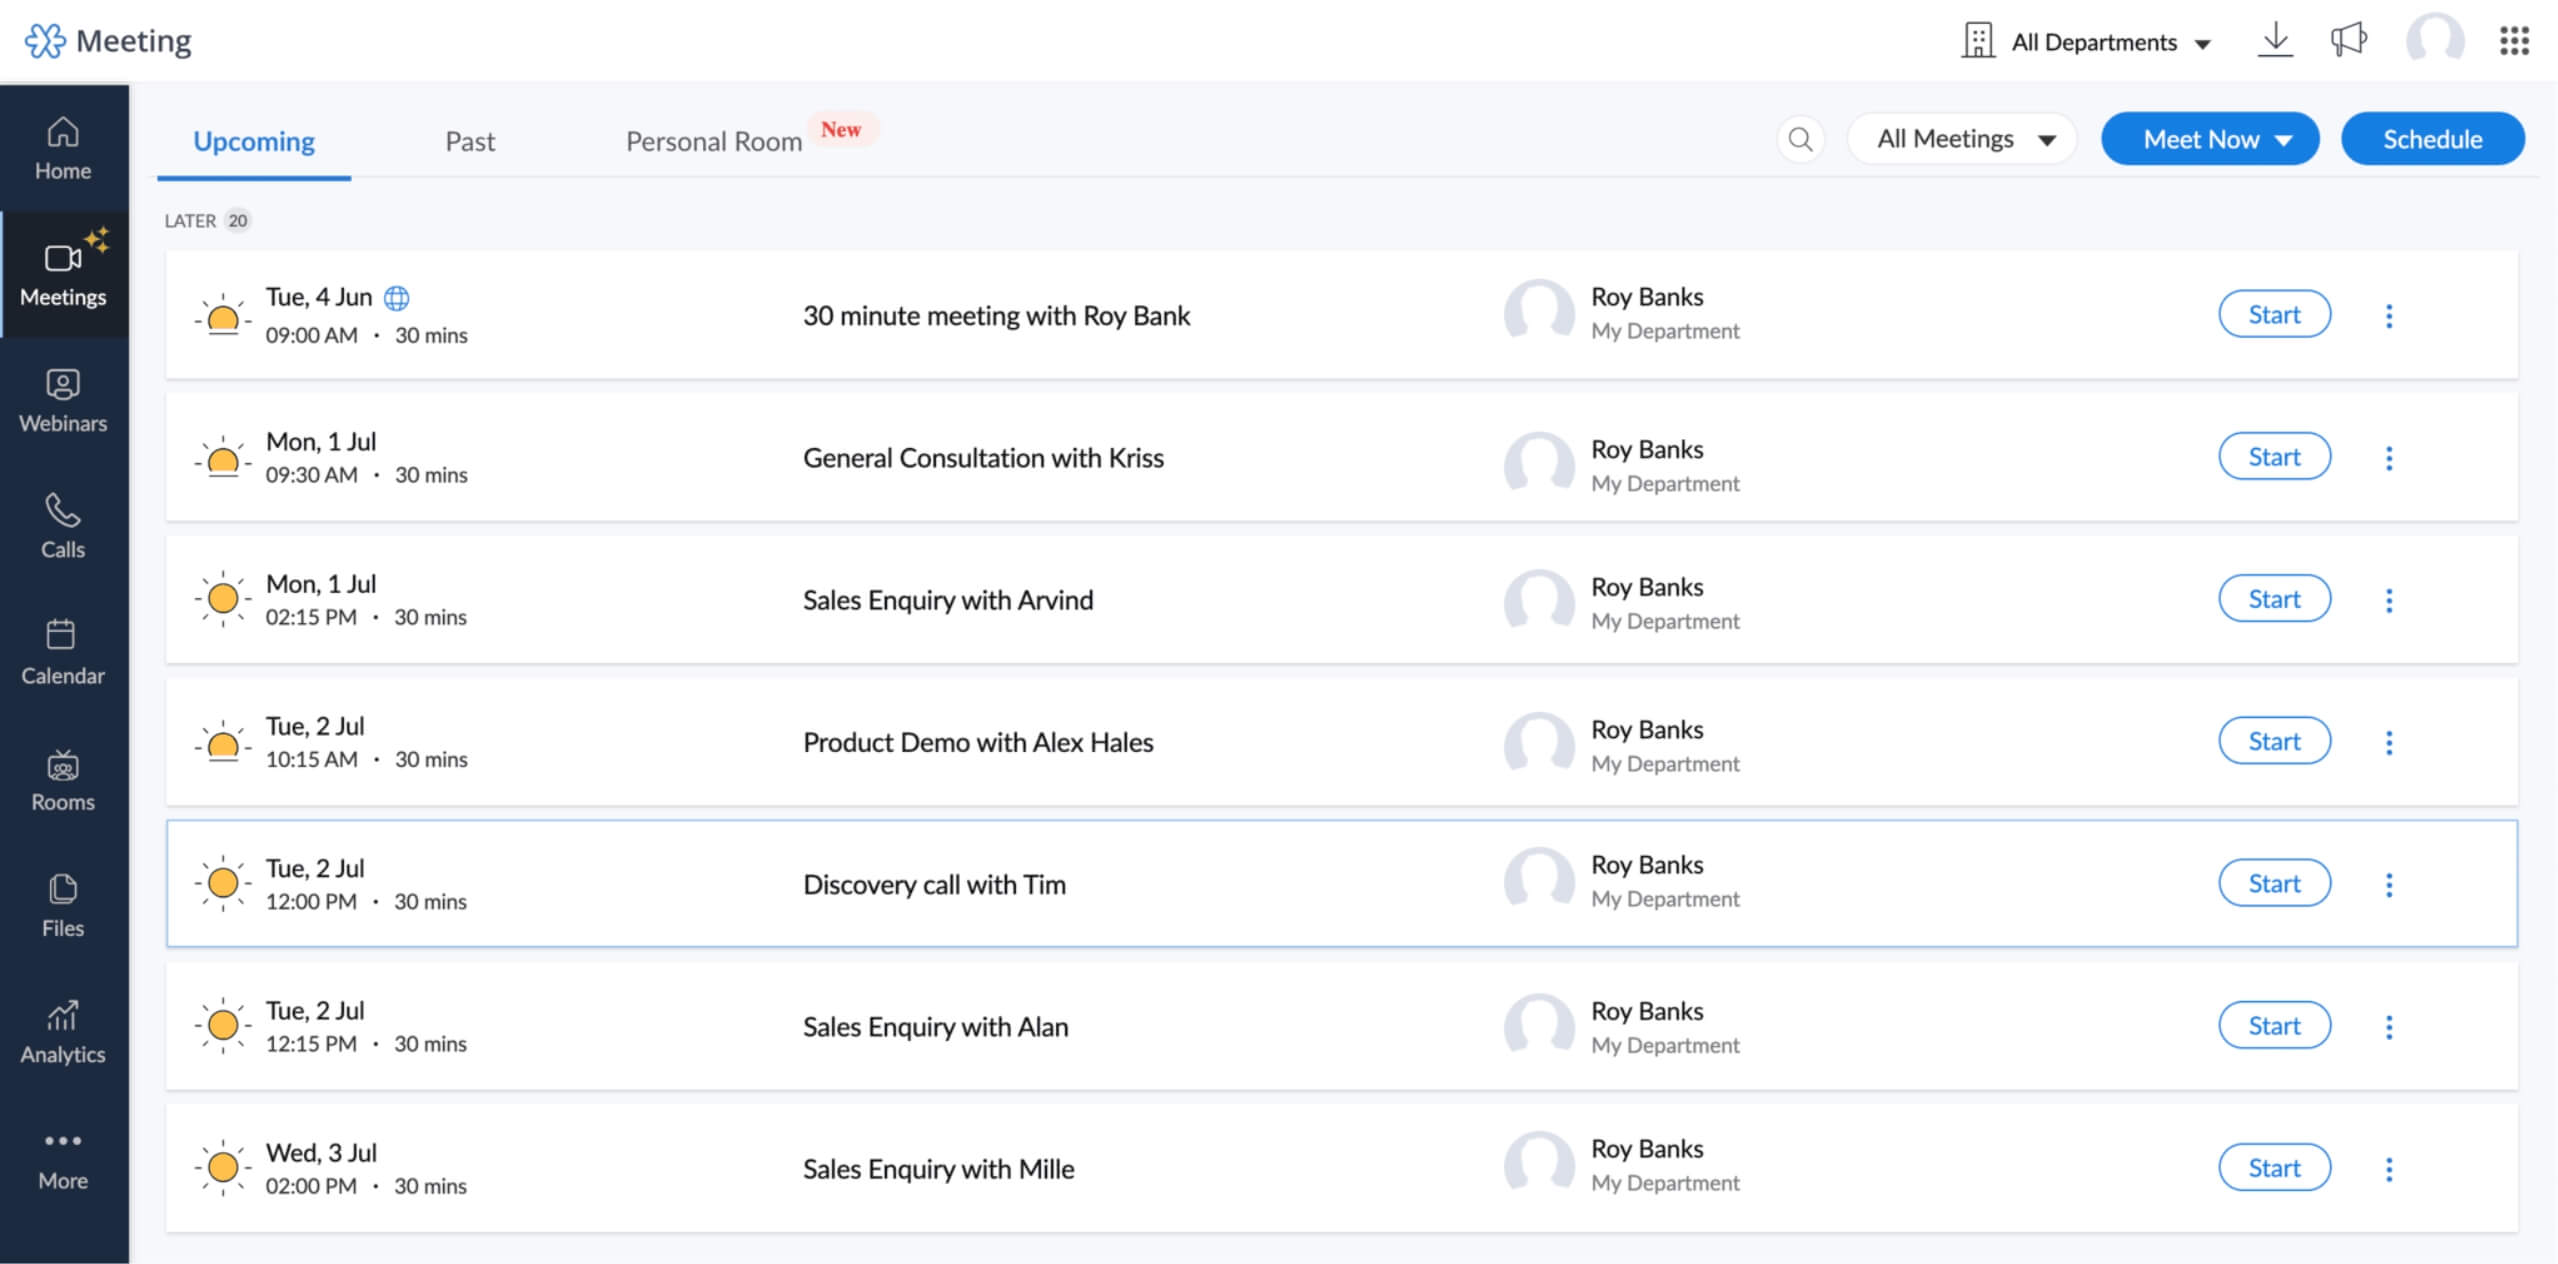Image resolution: width=2558 pixels, height=1264 pixels.
Task: Click the Schedule button
Action: tap(2432, 139)
